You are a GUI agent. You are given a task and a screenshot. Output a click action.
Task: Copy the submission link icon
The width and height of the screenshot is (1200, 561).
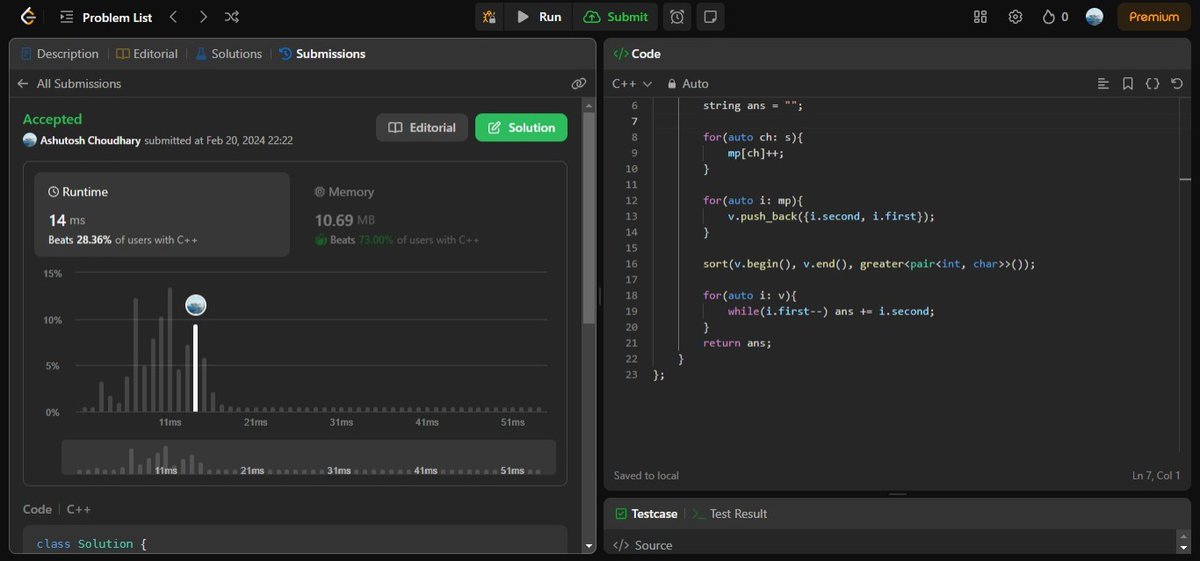578,84
